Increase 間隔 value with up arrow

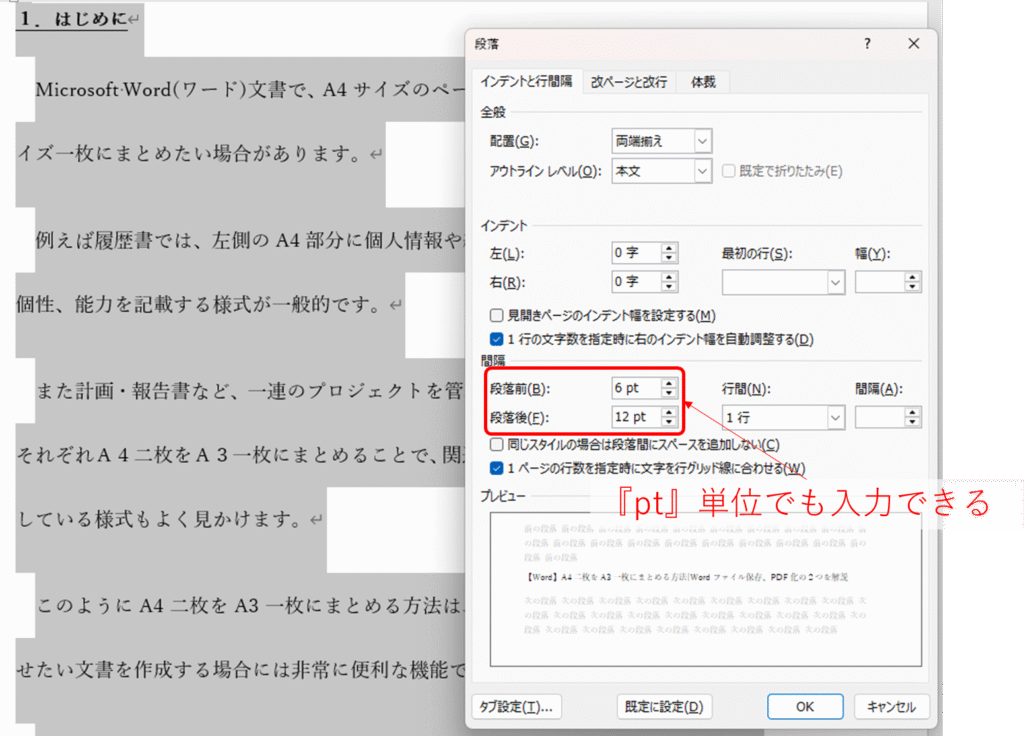coord(911,411)
